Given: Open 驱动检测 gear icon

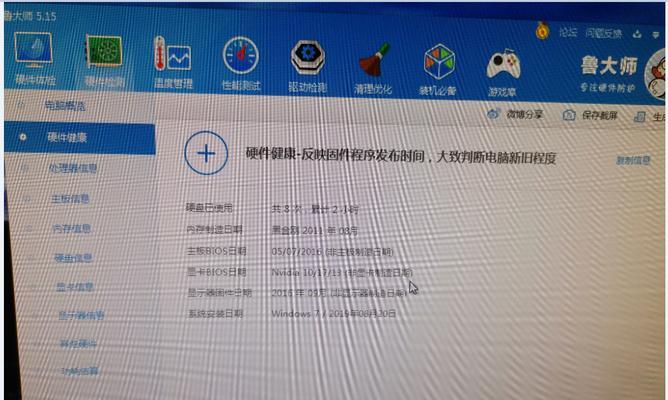Looking at the screenshot, I should click(x=308, y=57).
